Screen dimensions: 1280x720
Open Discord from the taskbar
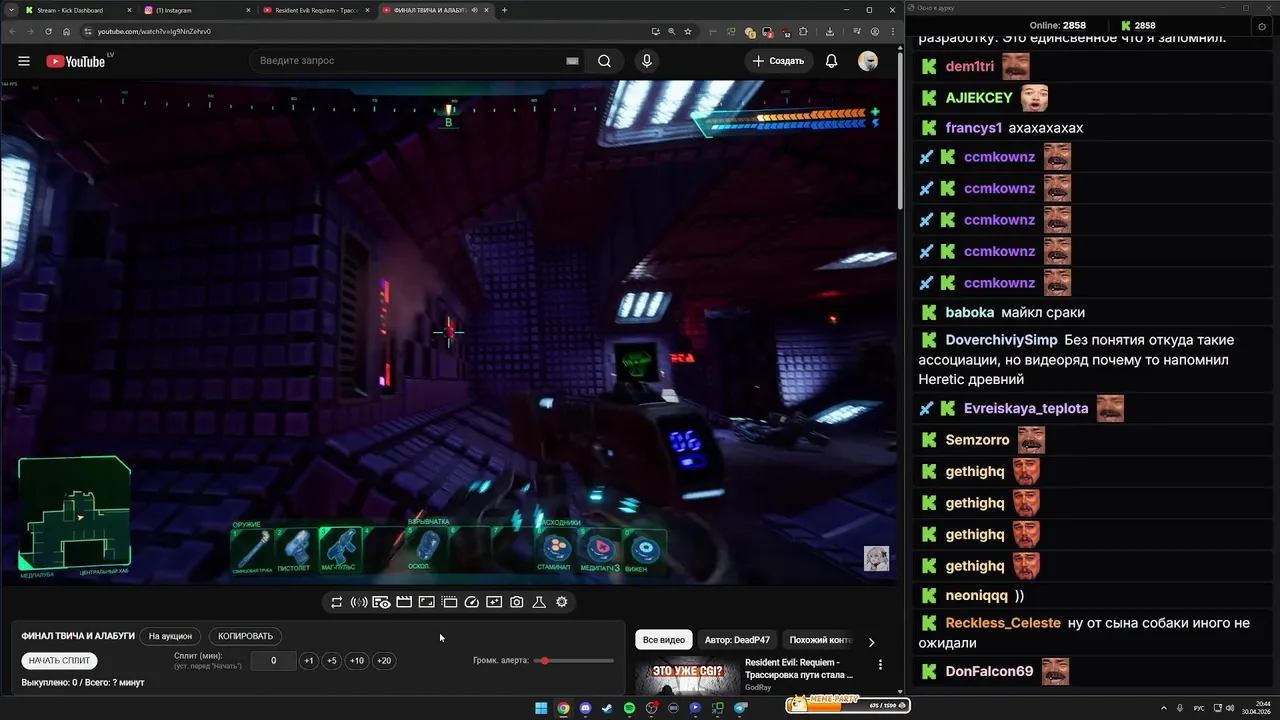click(585, 708)
